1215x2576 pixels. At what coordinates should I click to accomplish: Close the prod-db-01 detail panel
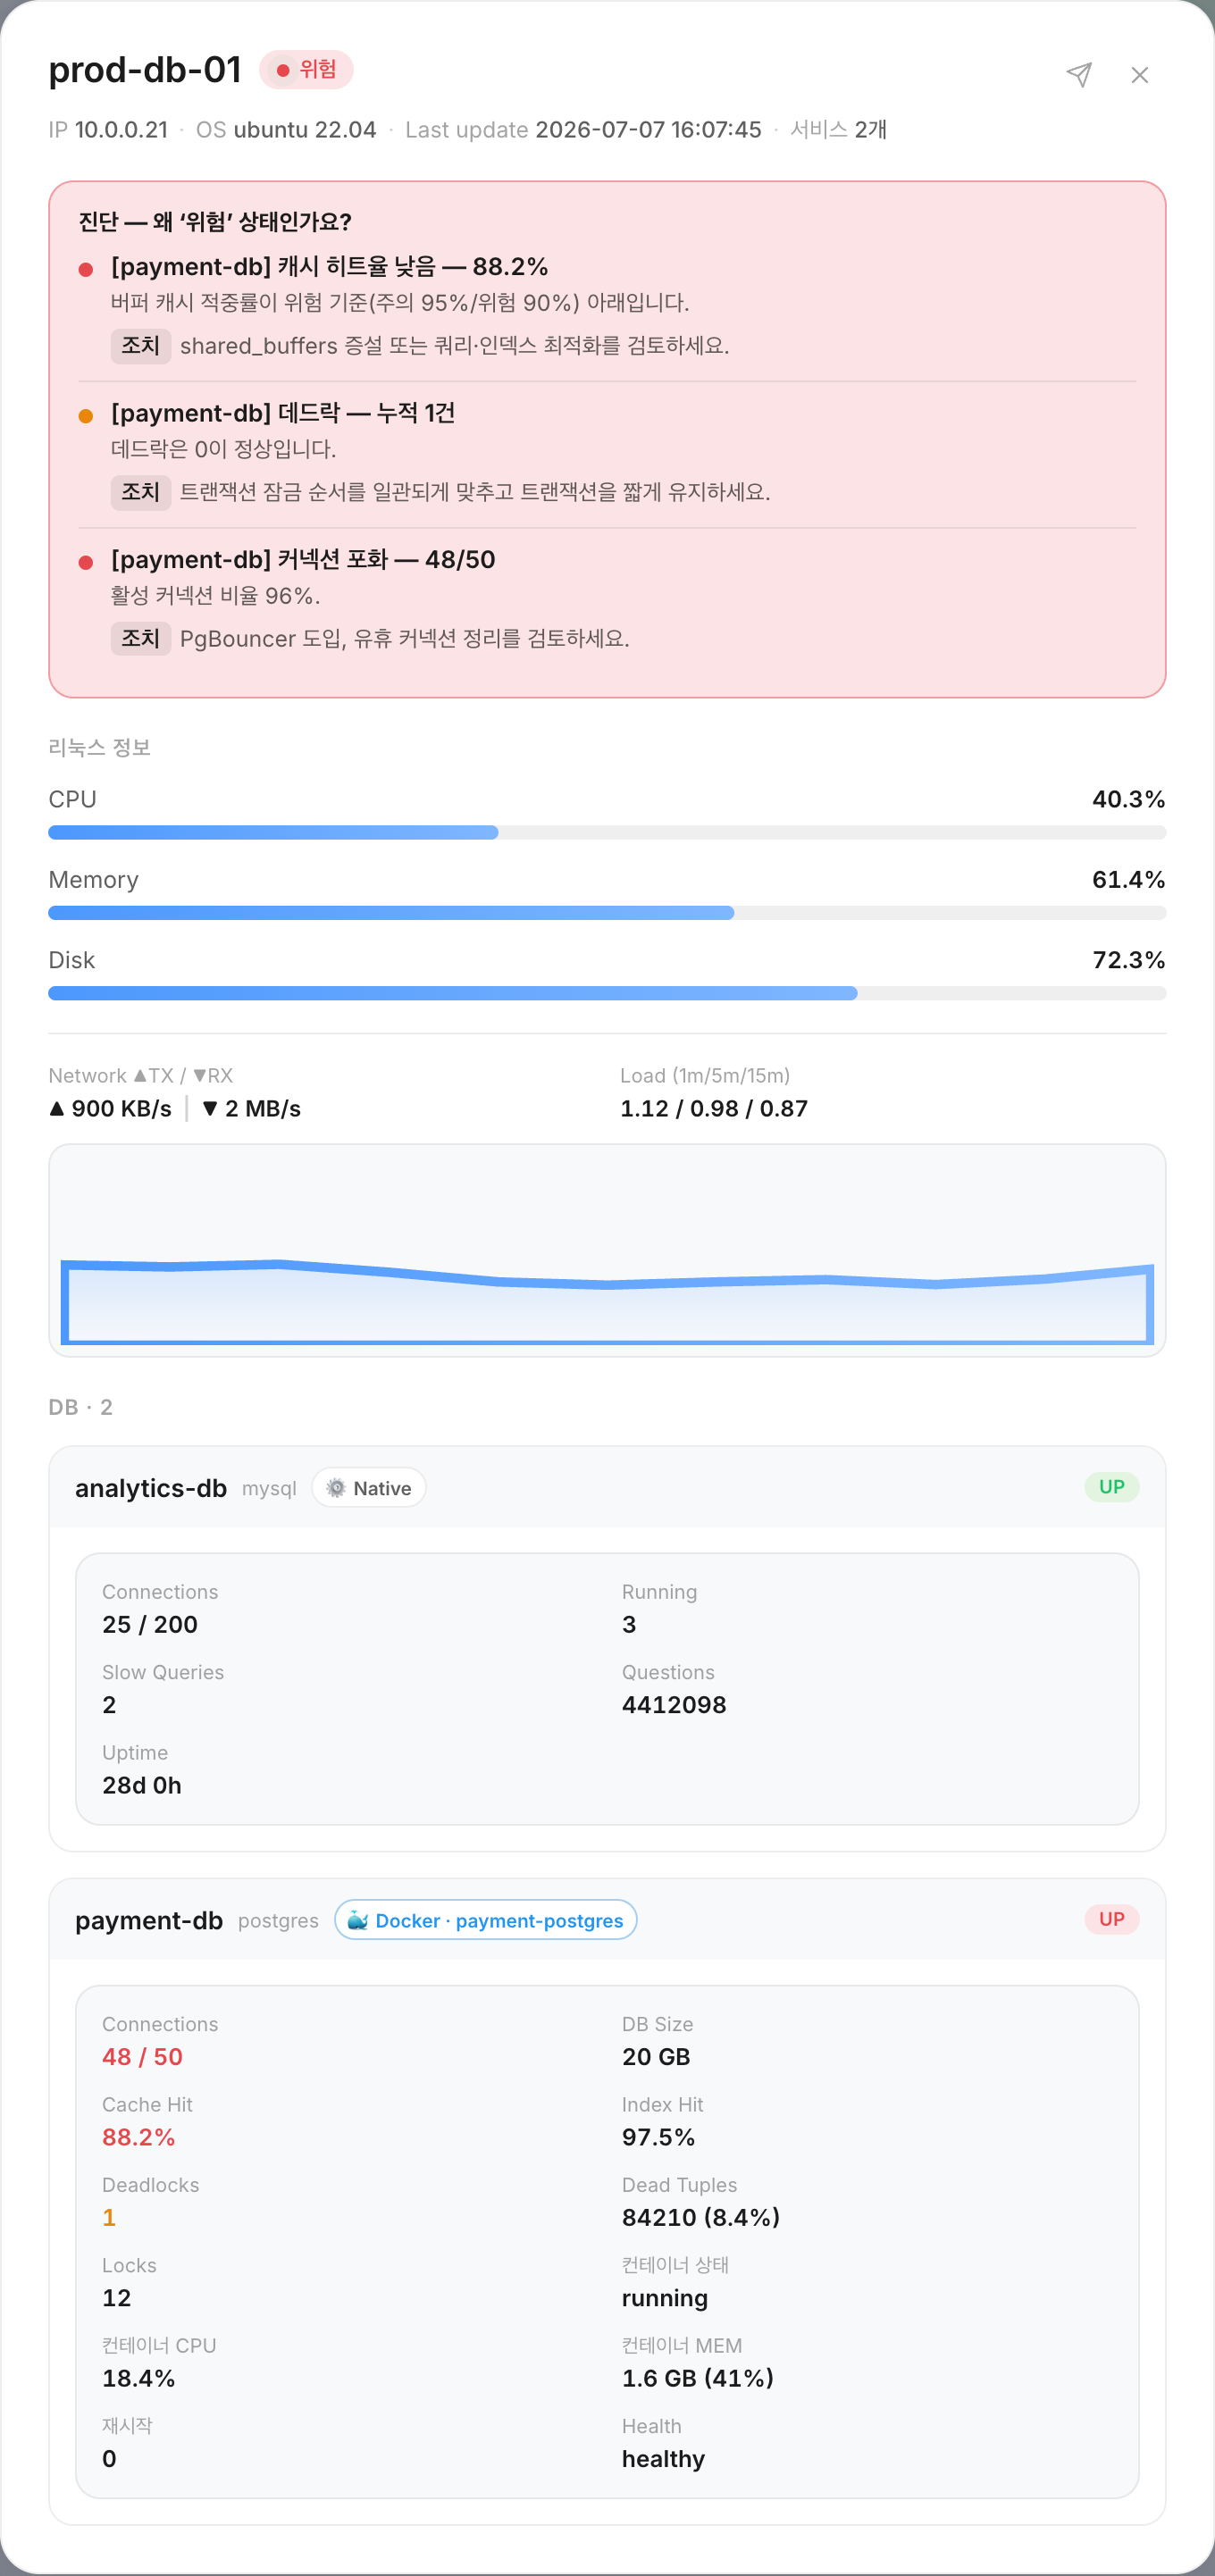1139,75
